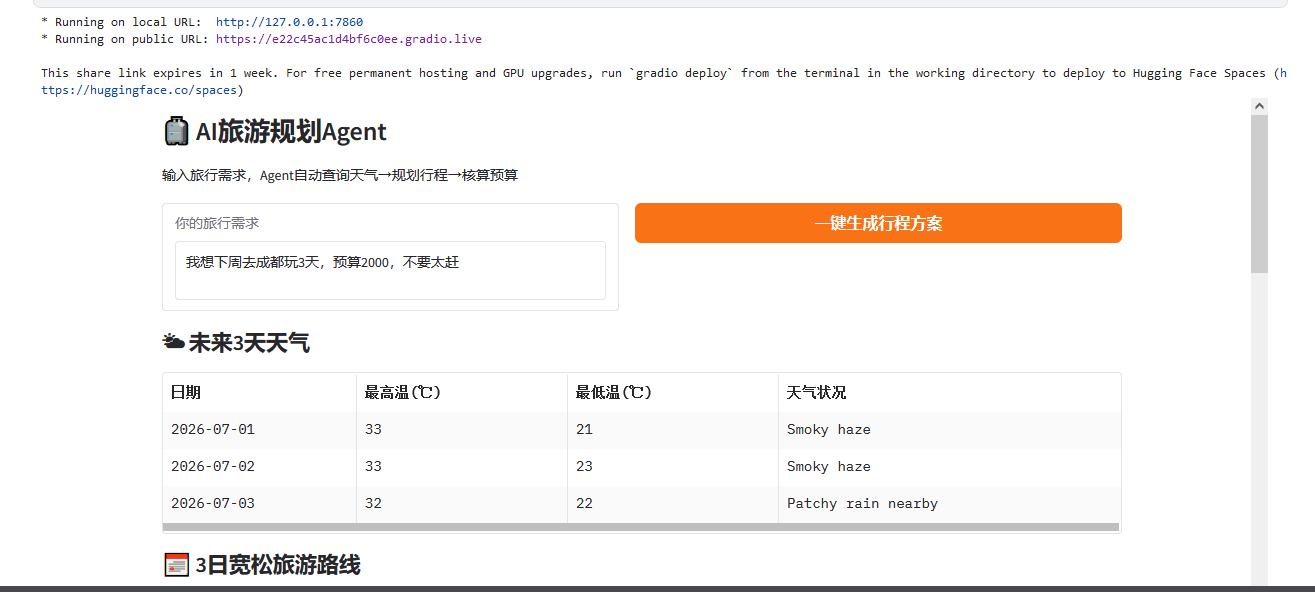Select the Patchy rain nearby cell
The image size is (1315, 592).
pos(949,504)
